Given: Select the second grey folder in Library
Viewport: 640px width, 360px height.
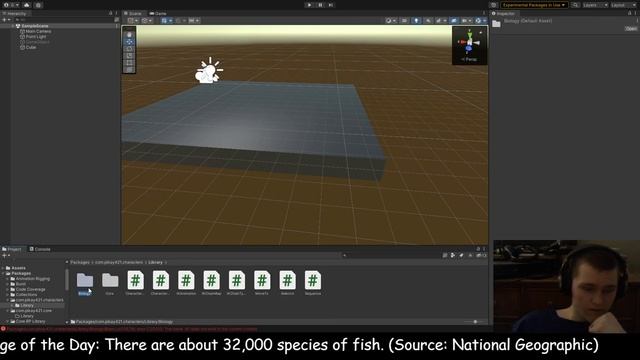Looking at the screenshot, I should [110, 280].
